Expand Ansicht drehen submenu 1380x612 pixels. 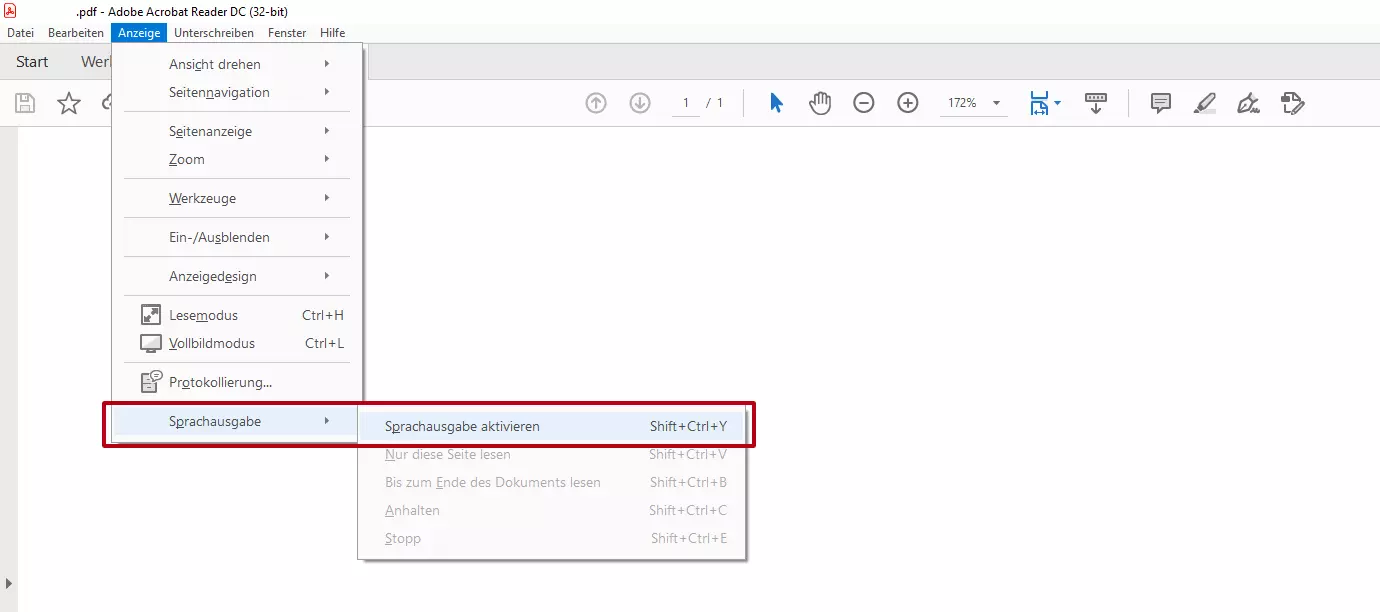tap(237, 64)
